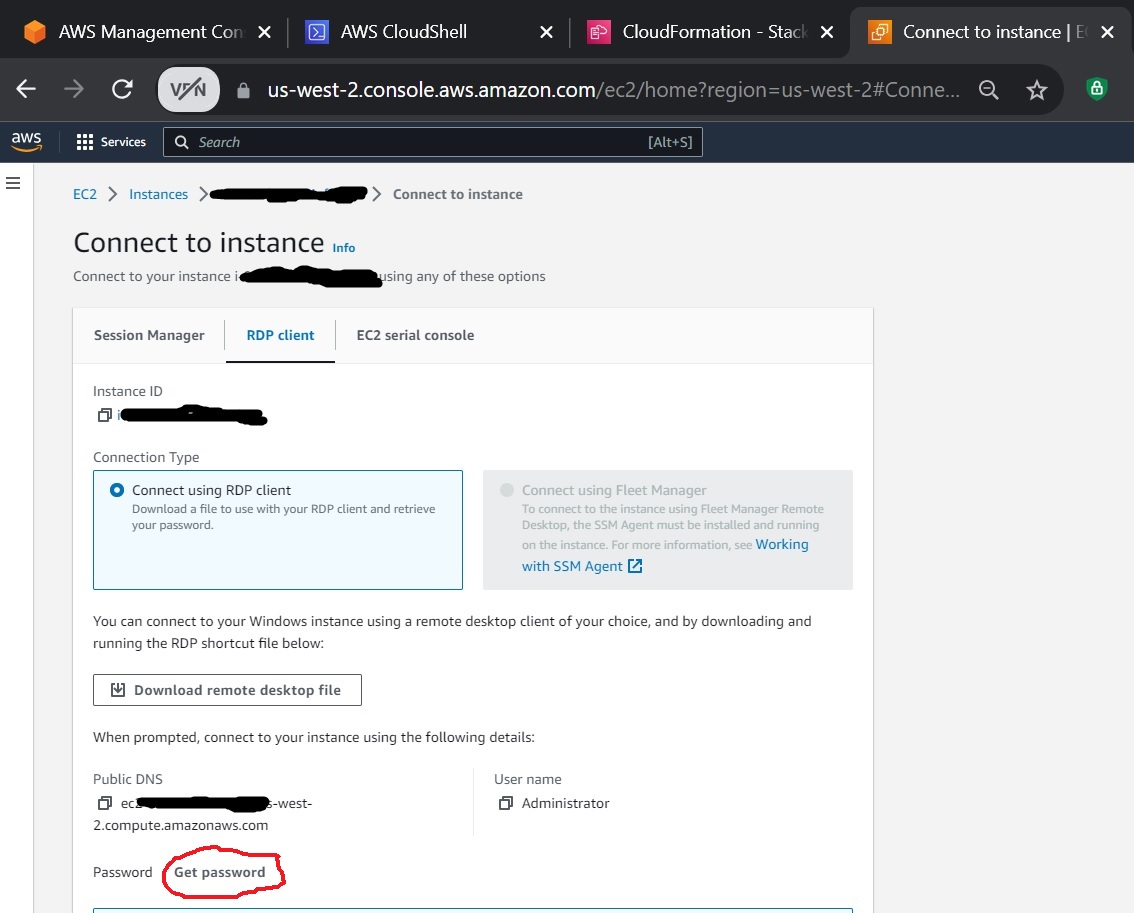The height and width of the screenshot is (913, 1134).
Task: Click the VPN badge in address bar
Action: click(189, 90)
